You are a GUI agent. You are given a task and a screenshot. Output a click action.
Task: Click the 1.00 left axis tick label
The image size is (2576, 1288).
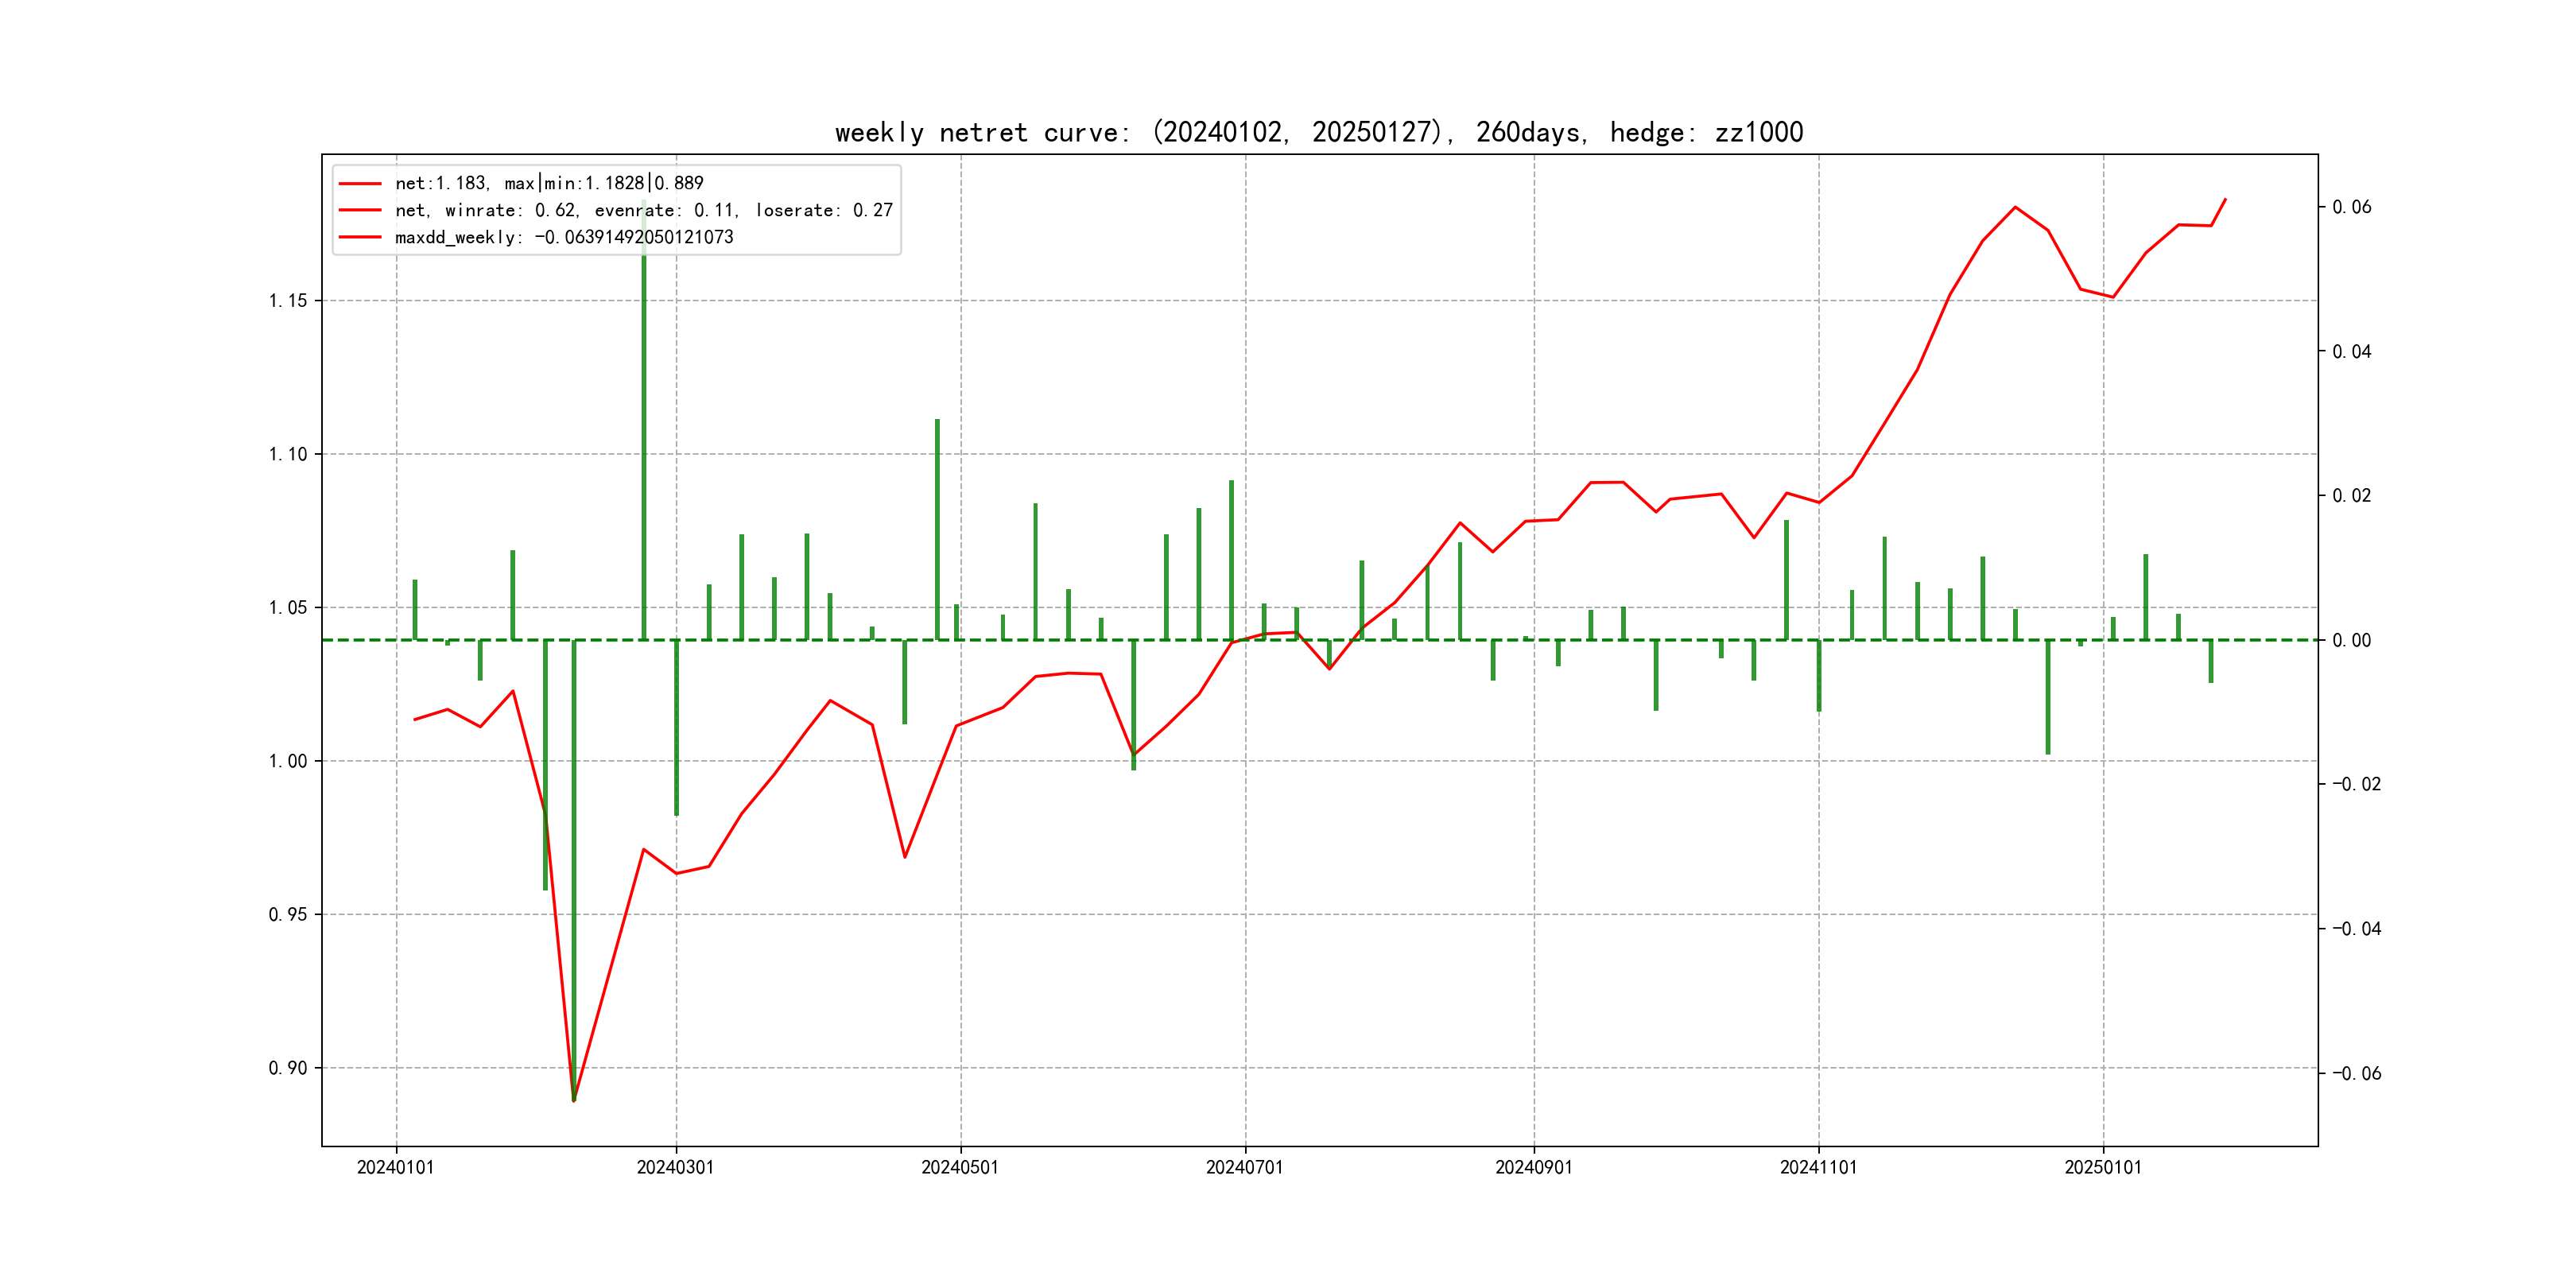288,761
